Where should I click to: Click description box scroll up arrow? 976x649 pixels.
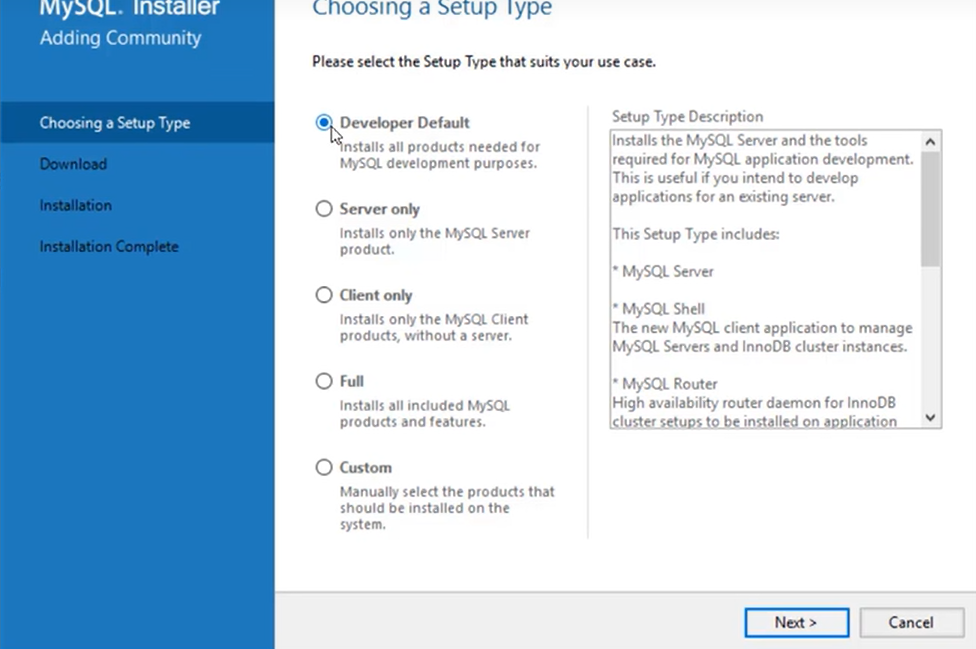click(930, 142)
